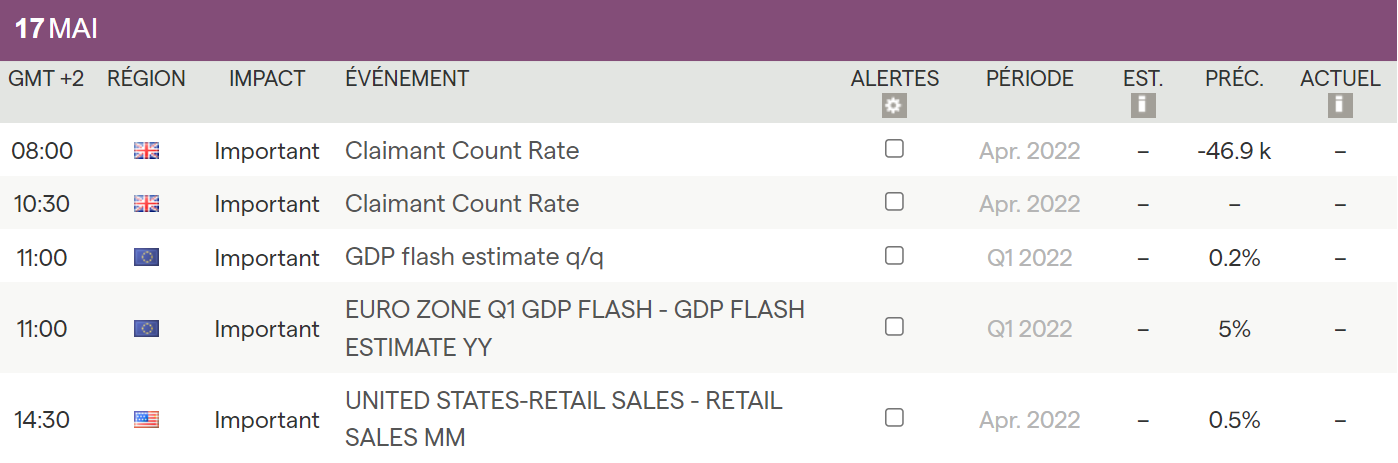Click the EU flag beside GDP flash estimate q/q

pyautogui.click(x=146, y=257)
